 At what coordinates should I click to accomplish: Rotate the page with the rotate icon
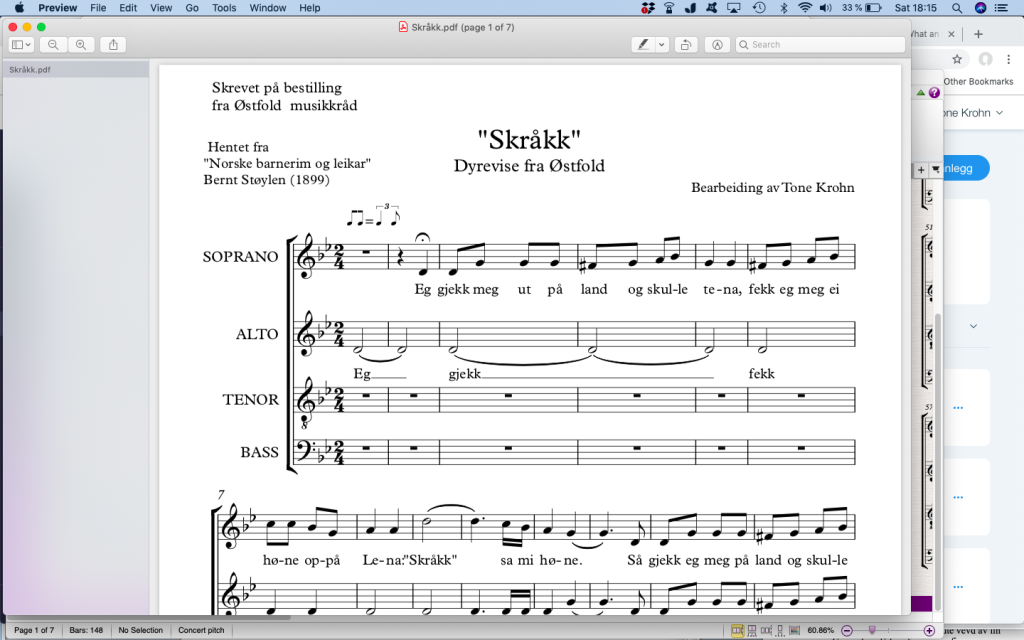click(686, 45)
